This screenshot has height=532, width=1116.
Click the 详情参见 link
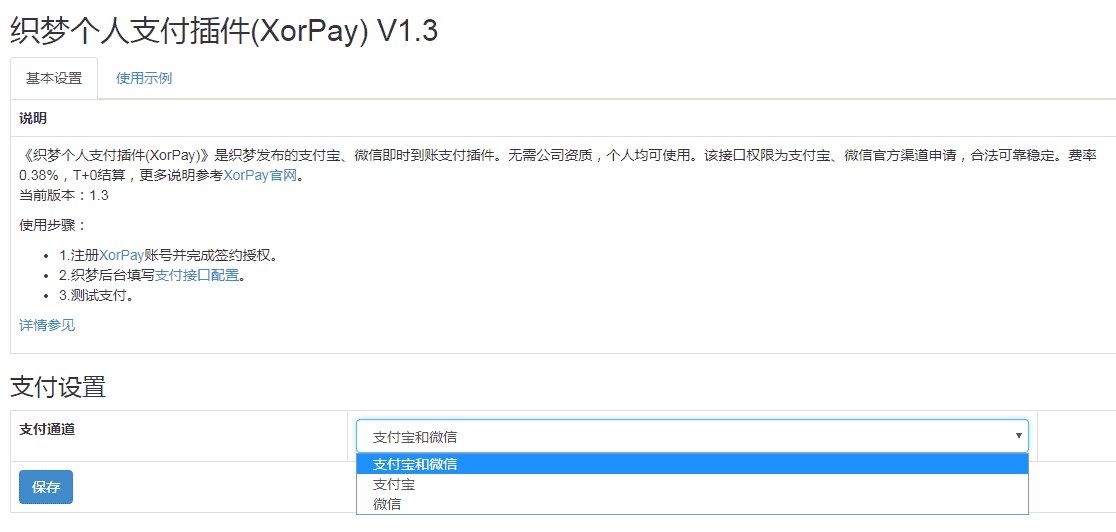pyautogui.click(x=47, y=325)
